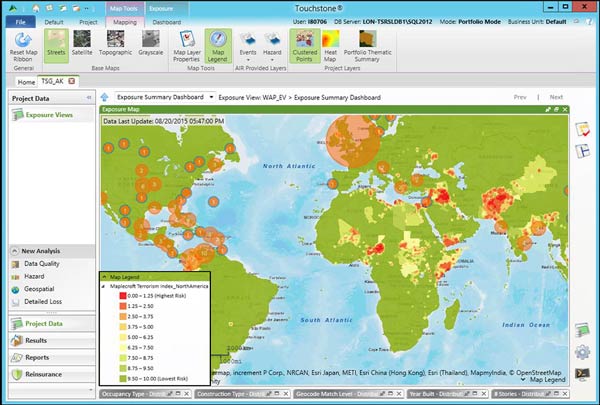Start a Geospatial analysis
This screenshot has width=600, height=405.
click(x=39, y=289)
